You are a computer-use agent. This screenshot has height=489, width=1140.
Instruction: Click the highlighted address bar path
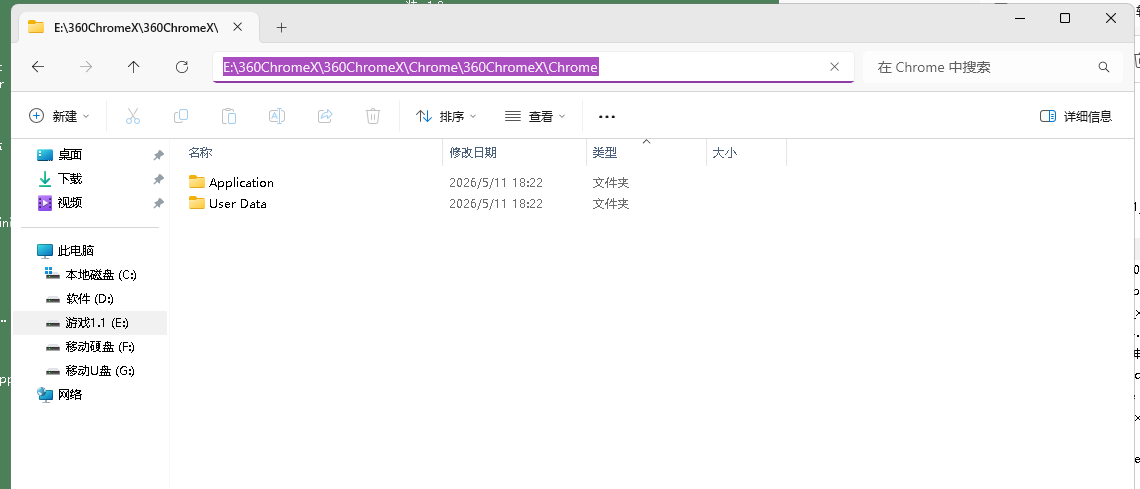[x=410, y=67]
